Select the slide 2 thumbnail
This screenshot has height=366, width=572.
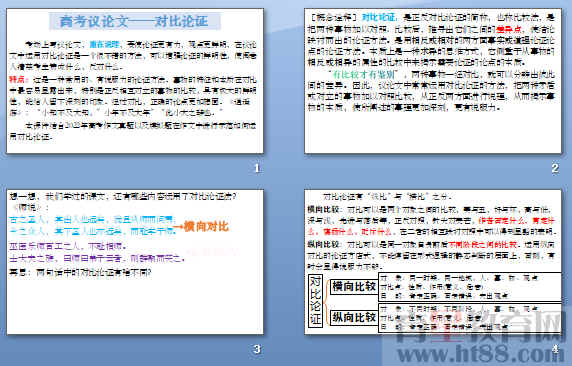433,81
